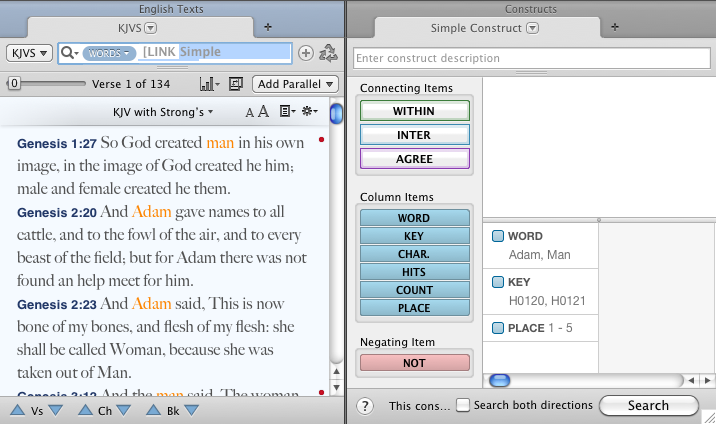Viewport: 716px width, 424px height.
Task: Click the recycle search icon
Action: point(327,53)
